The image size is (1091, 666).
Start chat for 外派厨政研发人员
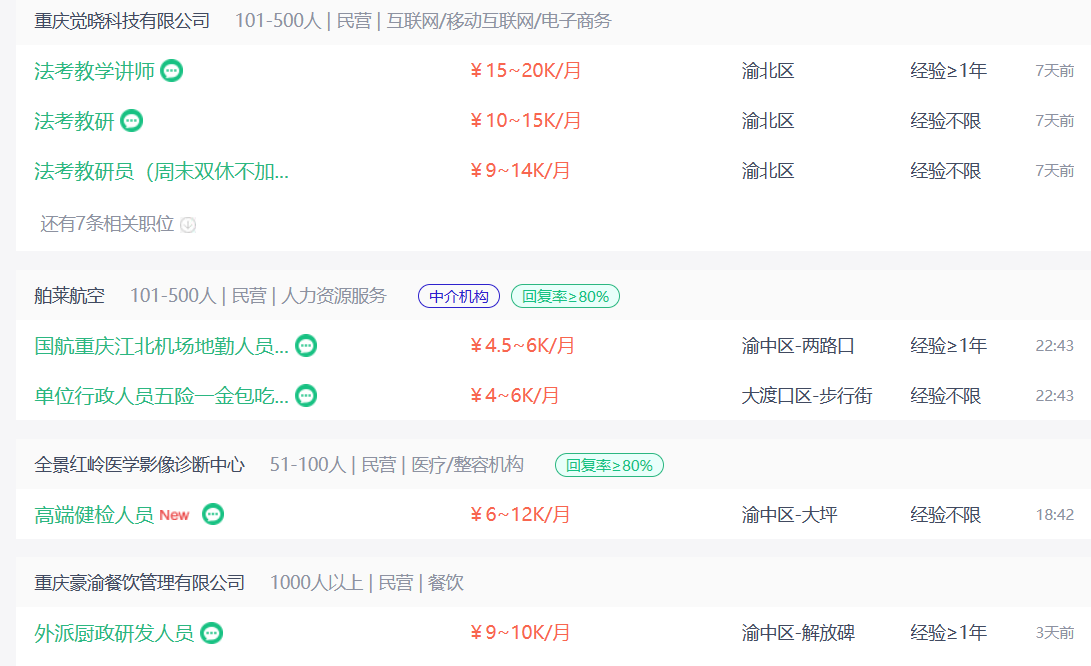pyautogui.click(x=212, y=633)
